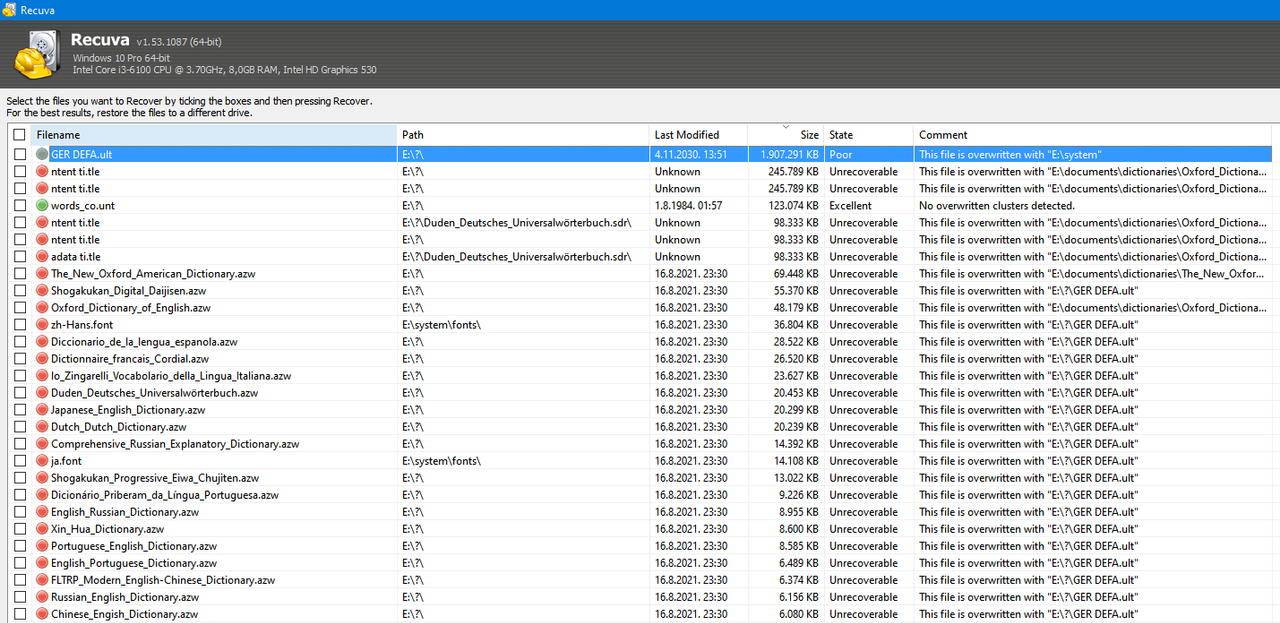Image resolution: width=1280 pixels, height=623 pixels.
Task: Sort by the Comment column header
Action: [x=1094, y=135]
